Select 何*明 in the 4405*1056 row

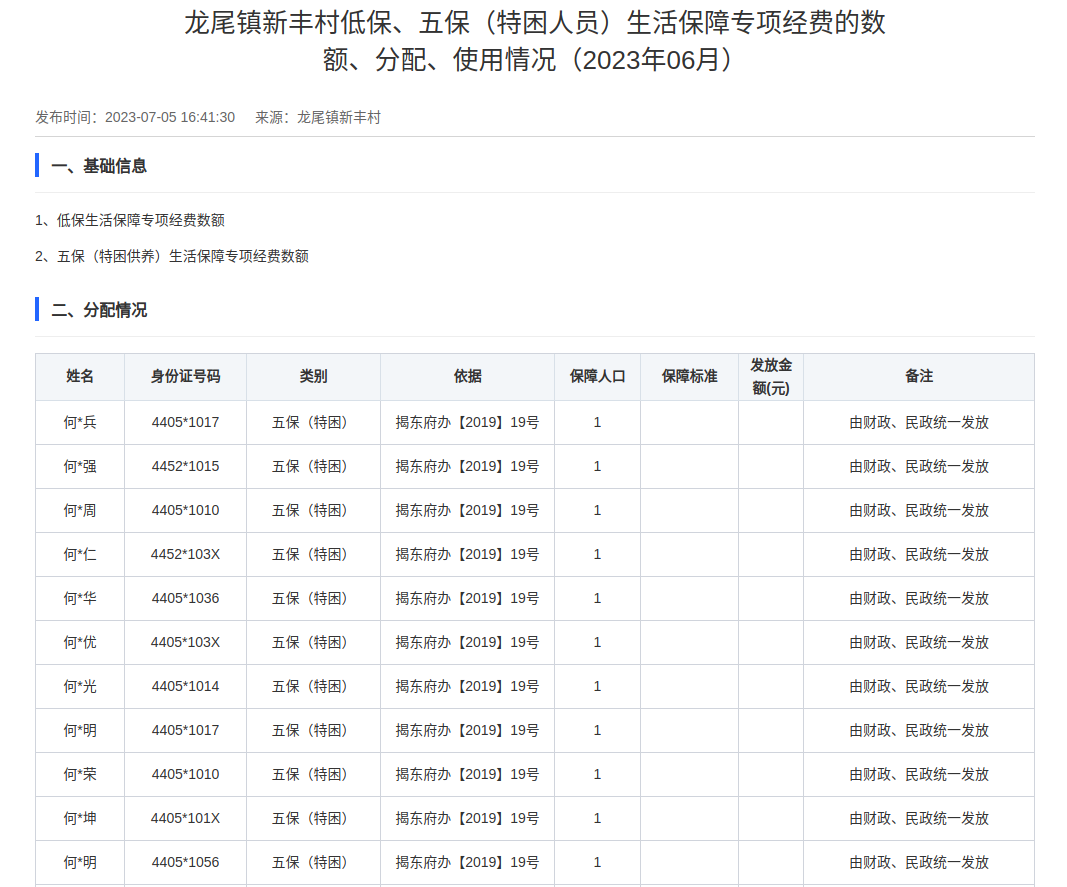click(80, 862)
